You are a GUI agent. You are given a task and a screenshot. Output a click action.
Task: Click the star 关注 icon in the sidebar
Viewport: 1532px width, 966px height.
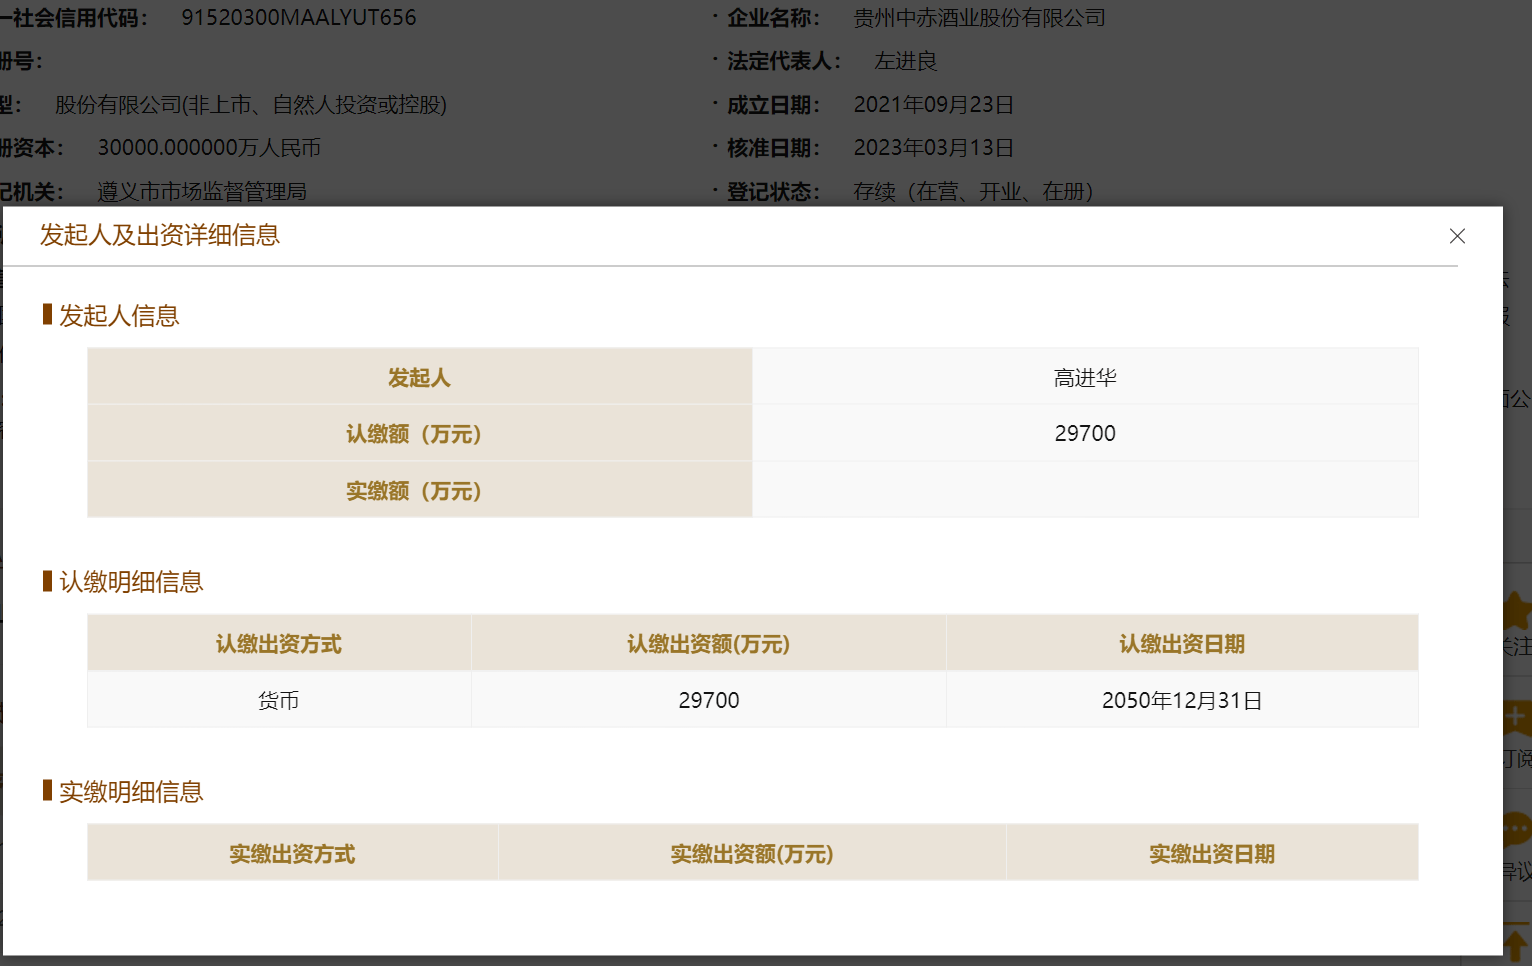point(1517,609)
